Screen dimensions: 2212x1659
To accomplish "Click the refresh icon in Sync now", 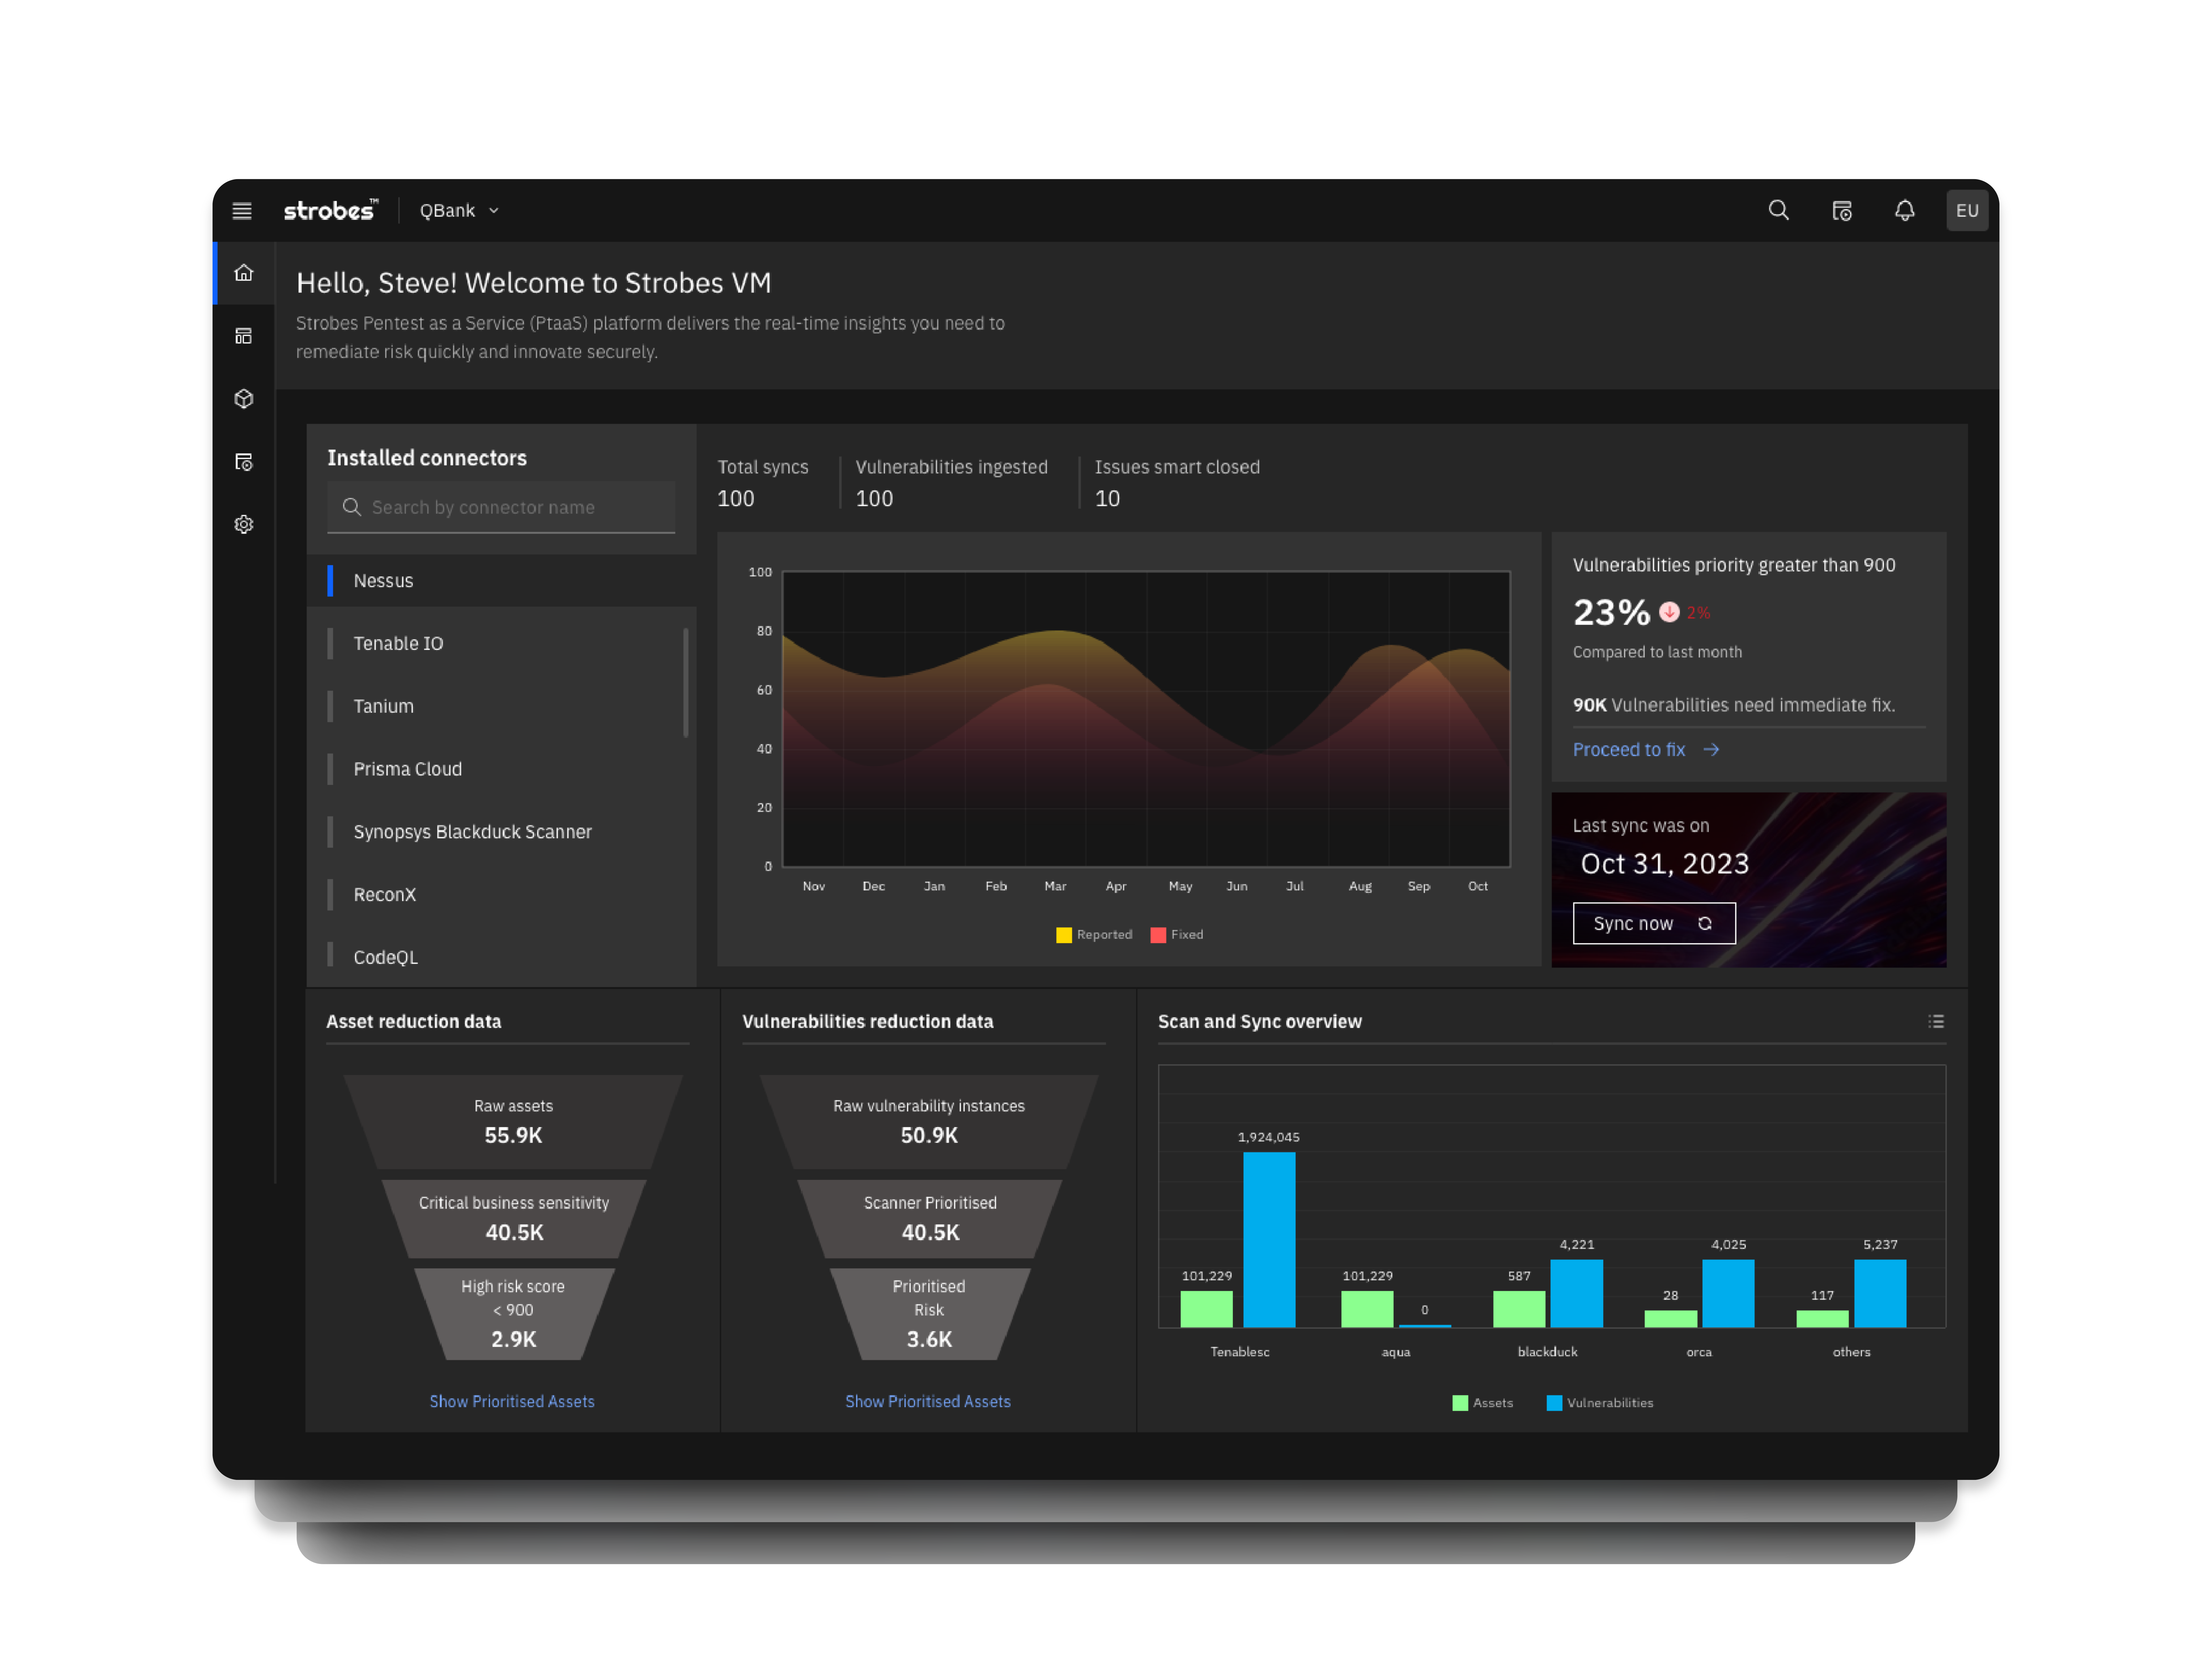I will tap(1705, 924).
